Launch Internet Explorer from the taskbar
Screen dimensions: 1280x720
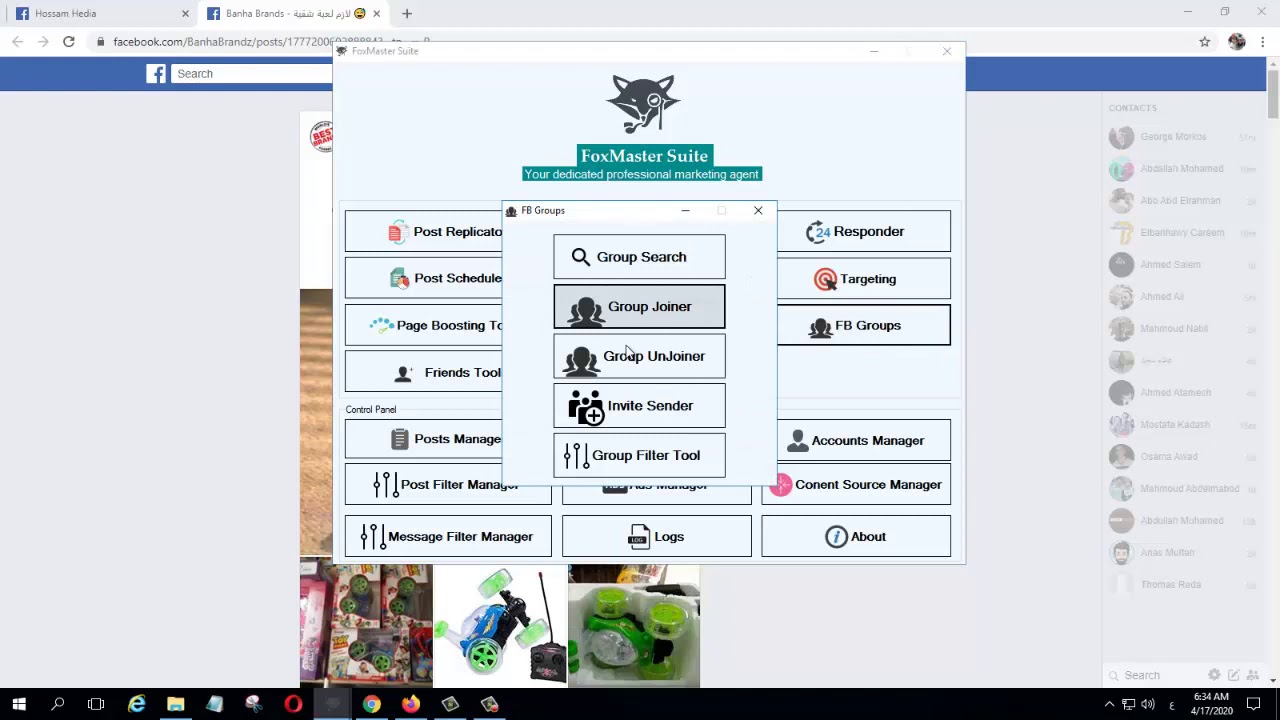[x=137, y=705]
